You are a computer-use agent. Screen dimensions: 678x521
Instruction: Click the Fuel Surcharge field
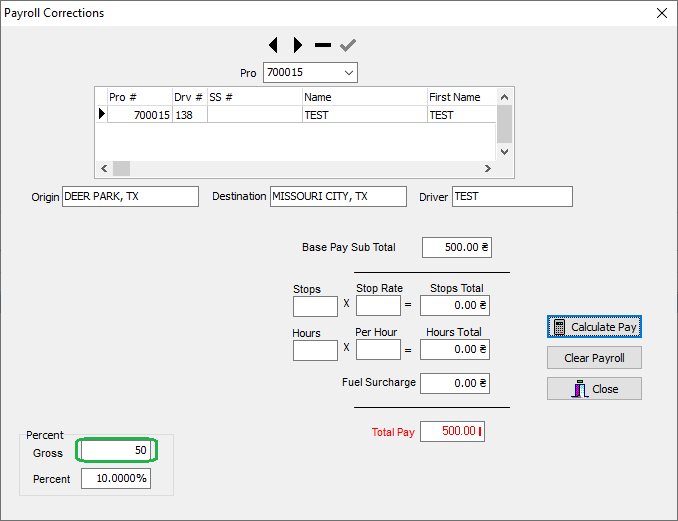[455, 383]
